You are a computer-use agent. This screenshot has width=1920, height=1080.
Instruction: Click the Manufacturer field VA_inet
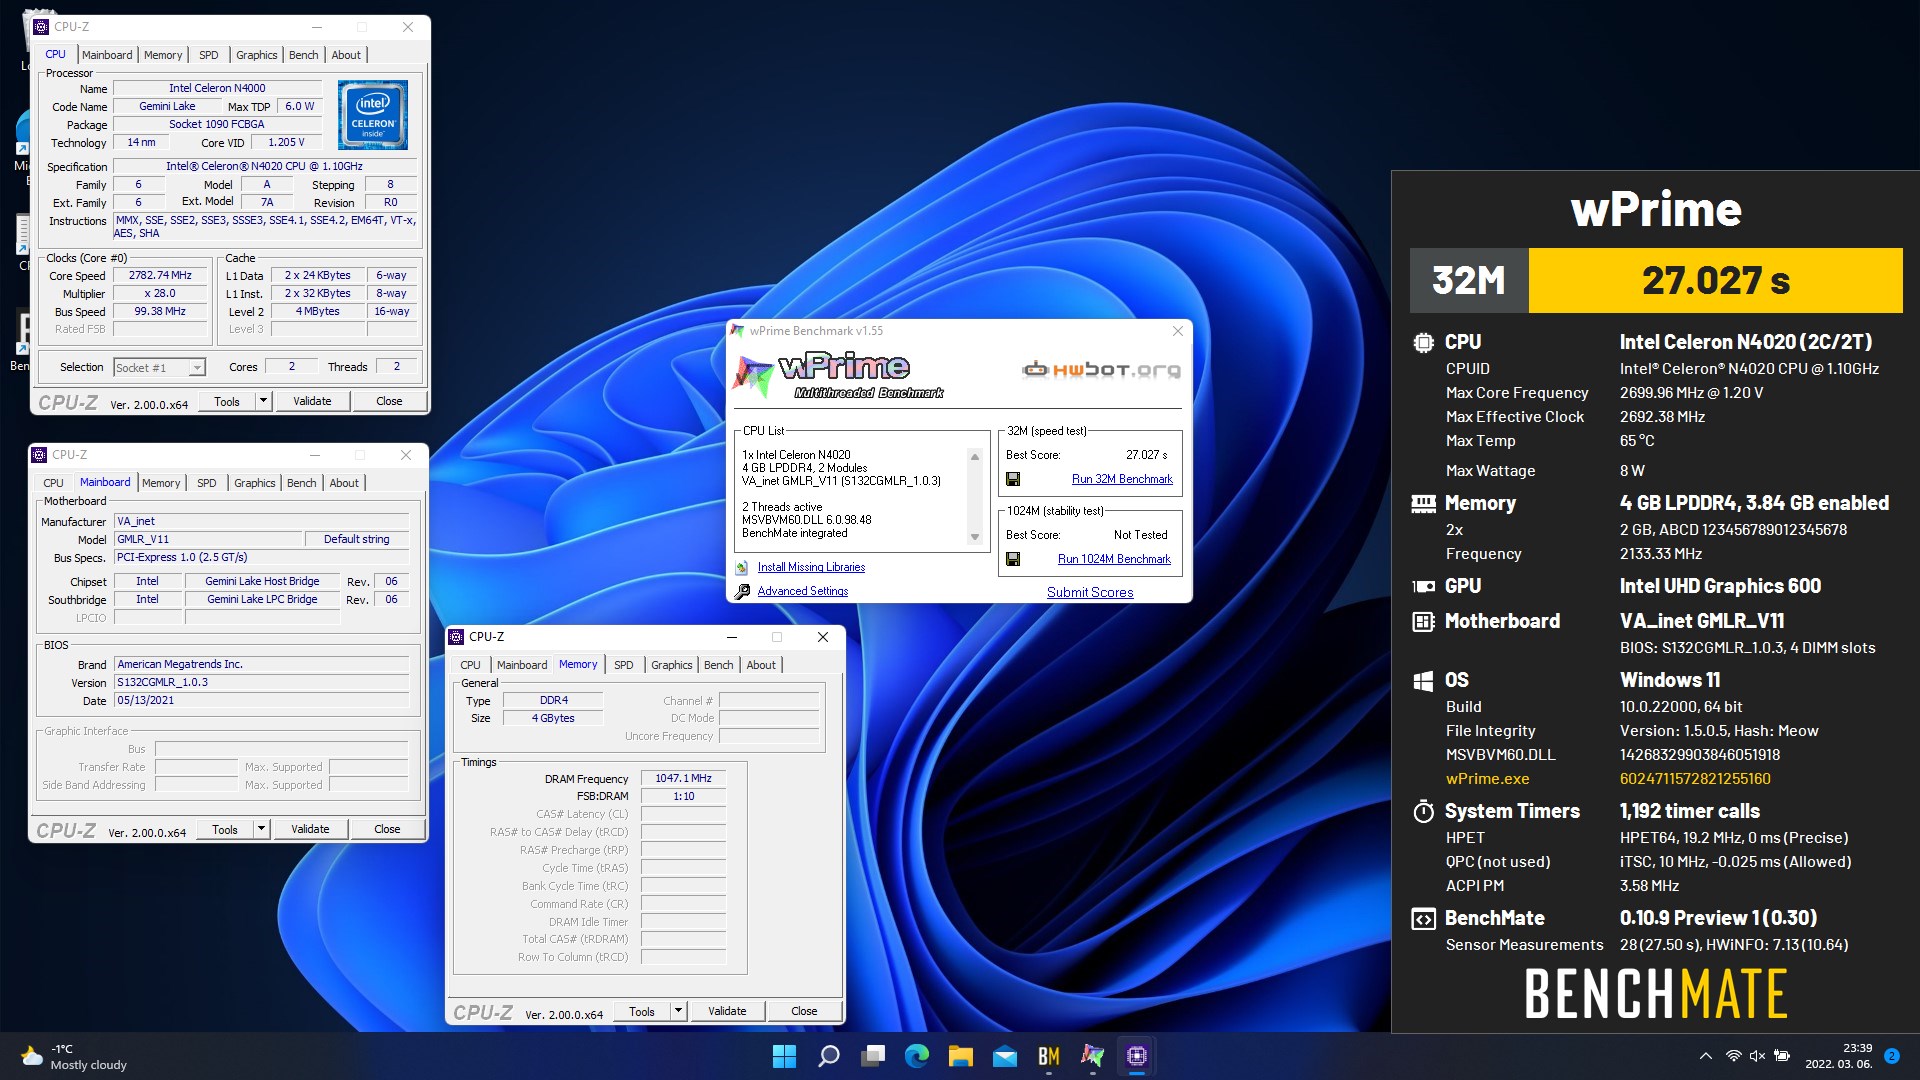pos(262,521)
